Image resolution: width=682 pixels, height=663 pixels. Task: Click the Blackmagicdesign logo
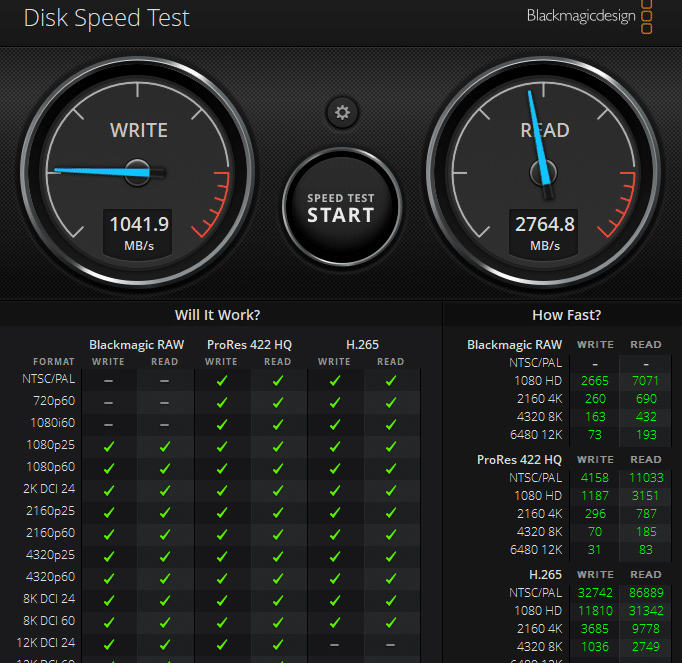click(589, 17)
